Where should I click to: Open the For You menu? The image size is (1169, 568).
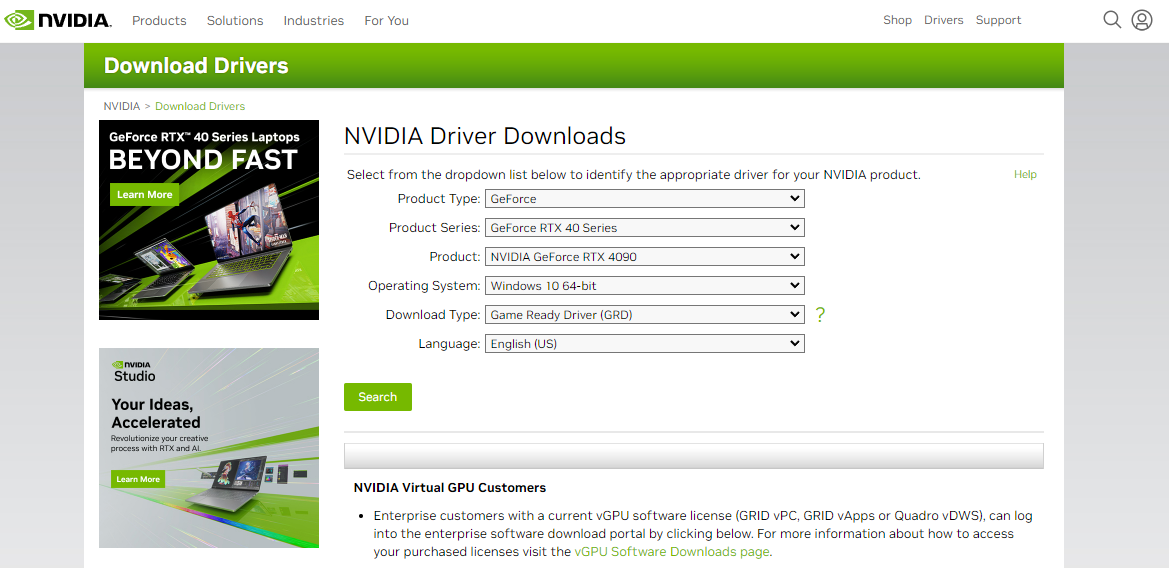[386, 21]
